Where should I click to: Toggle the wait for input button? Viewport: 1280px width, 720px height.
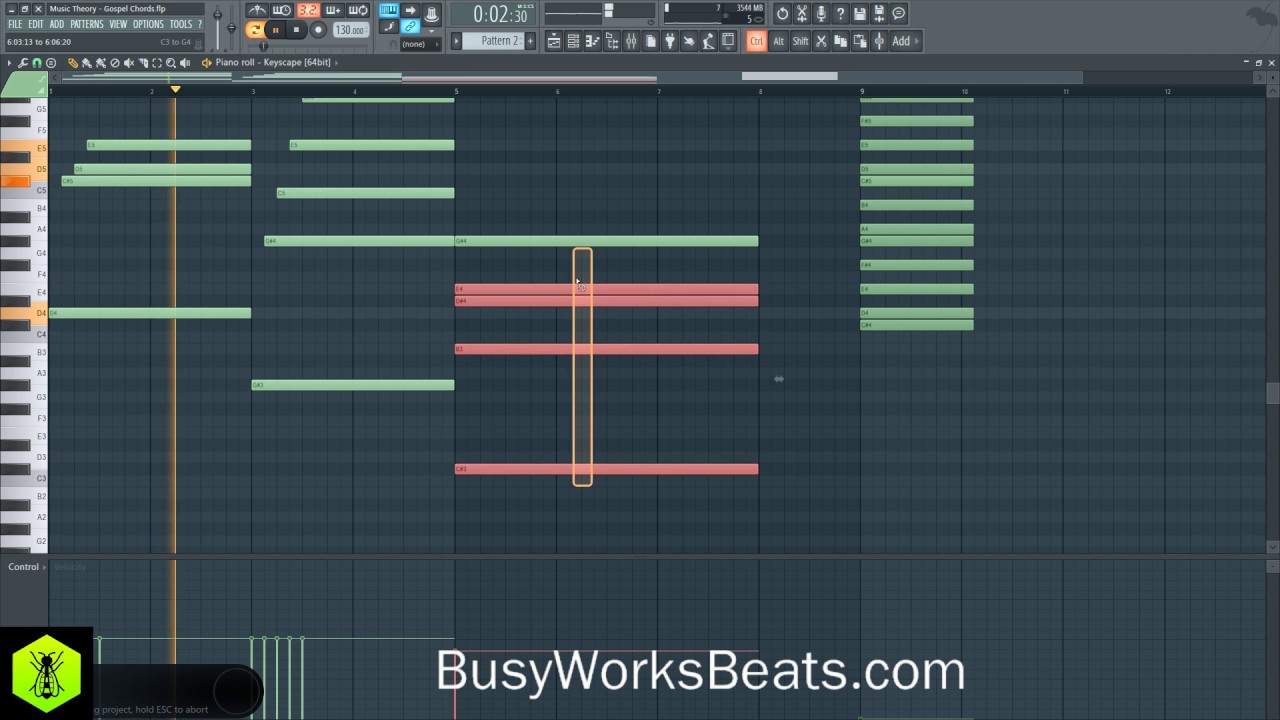coord(282,11)
